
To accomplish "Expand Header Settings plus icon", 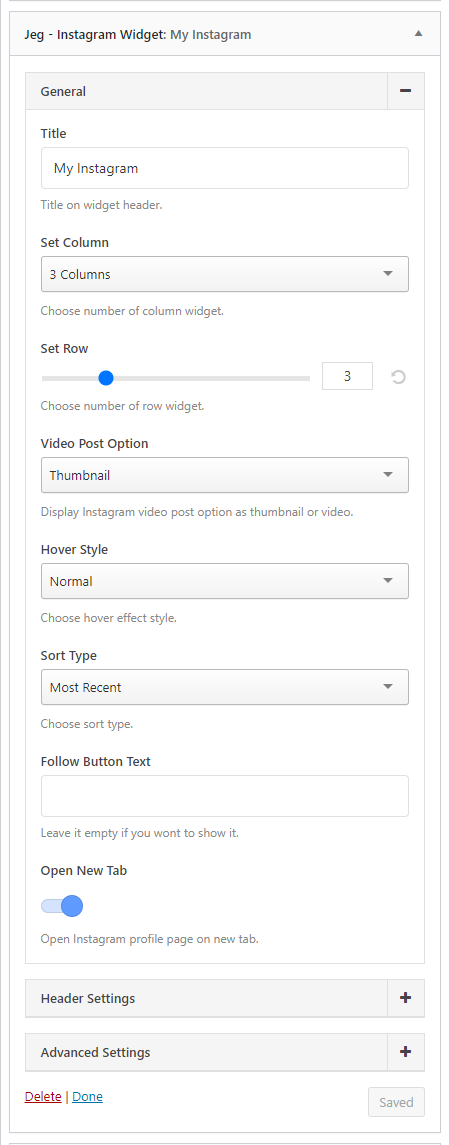I will coord(406,998).
